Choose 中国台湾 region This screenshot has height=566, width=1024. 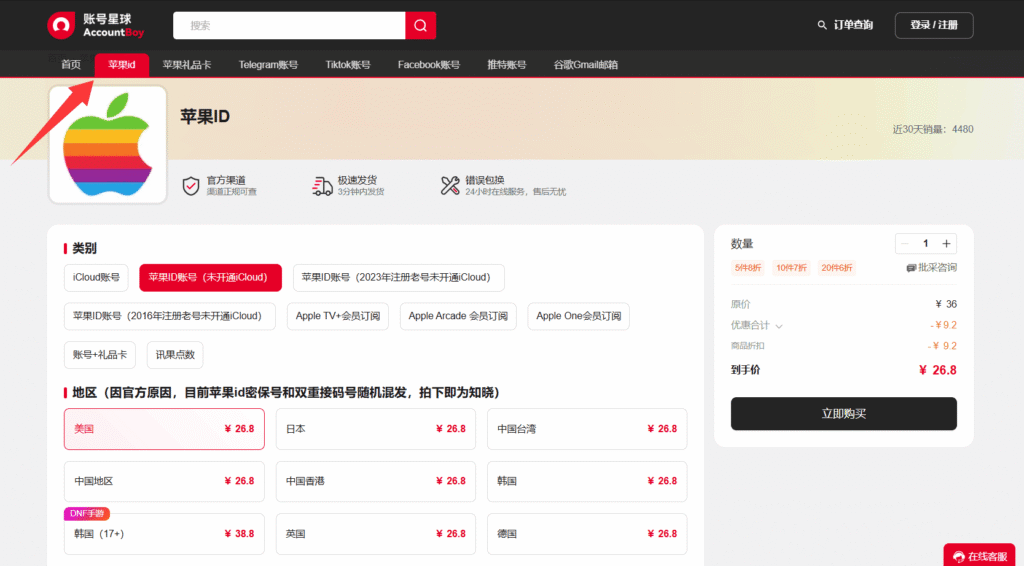(587, 429)
